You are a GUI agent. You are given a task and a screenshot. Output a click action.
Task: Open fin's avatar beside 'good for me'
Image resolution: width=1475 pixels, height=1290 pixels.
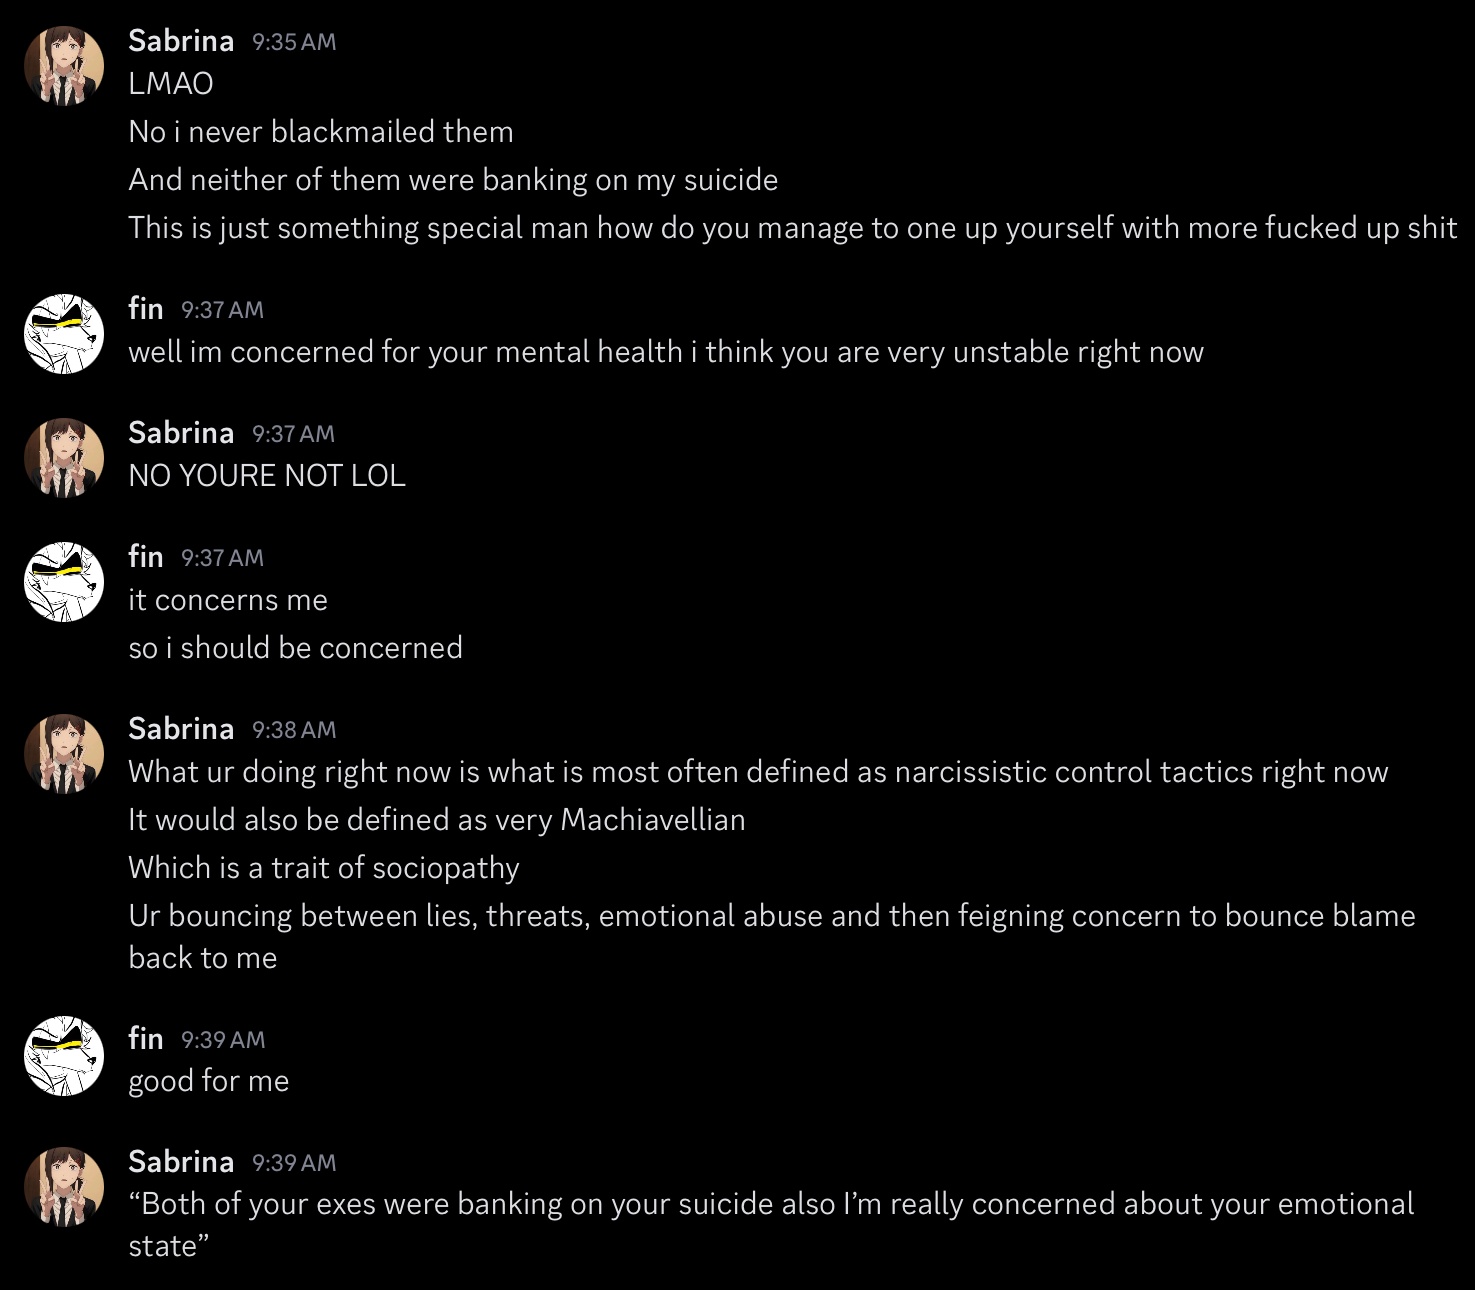(x=64, y=1056)
